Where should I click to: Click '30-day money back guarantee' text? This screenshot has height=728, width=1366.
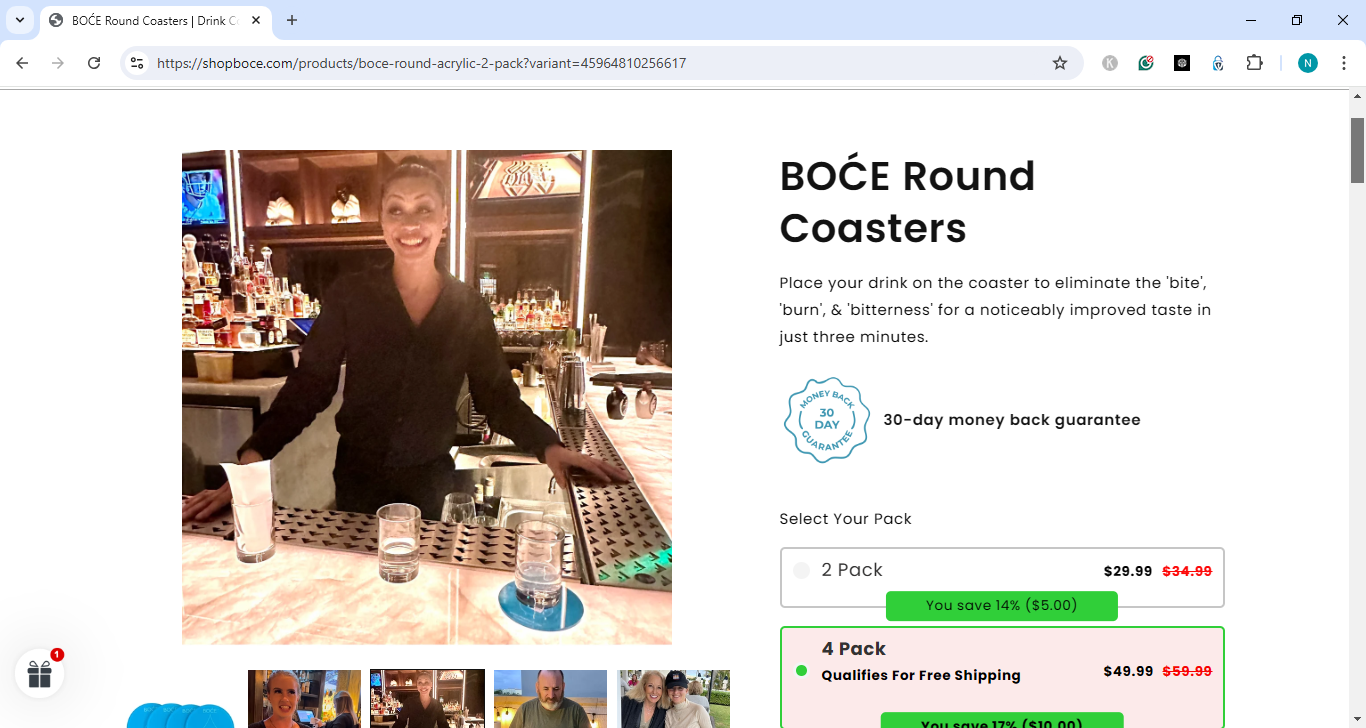pos(1012,420)
